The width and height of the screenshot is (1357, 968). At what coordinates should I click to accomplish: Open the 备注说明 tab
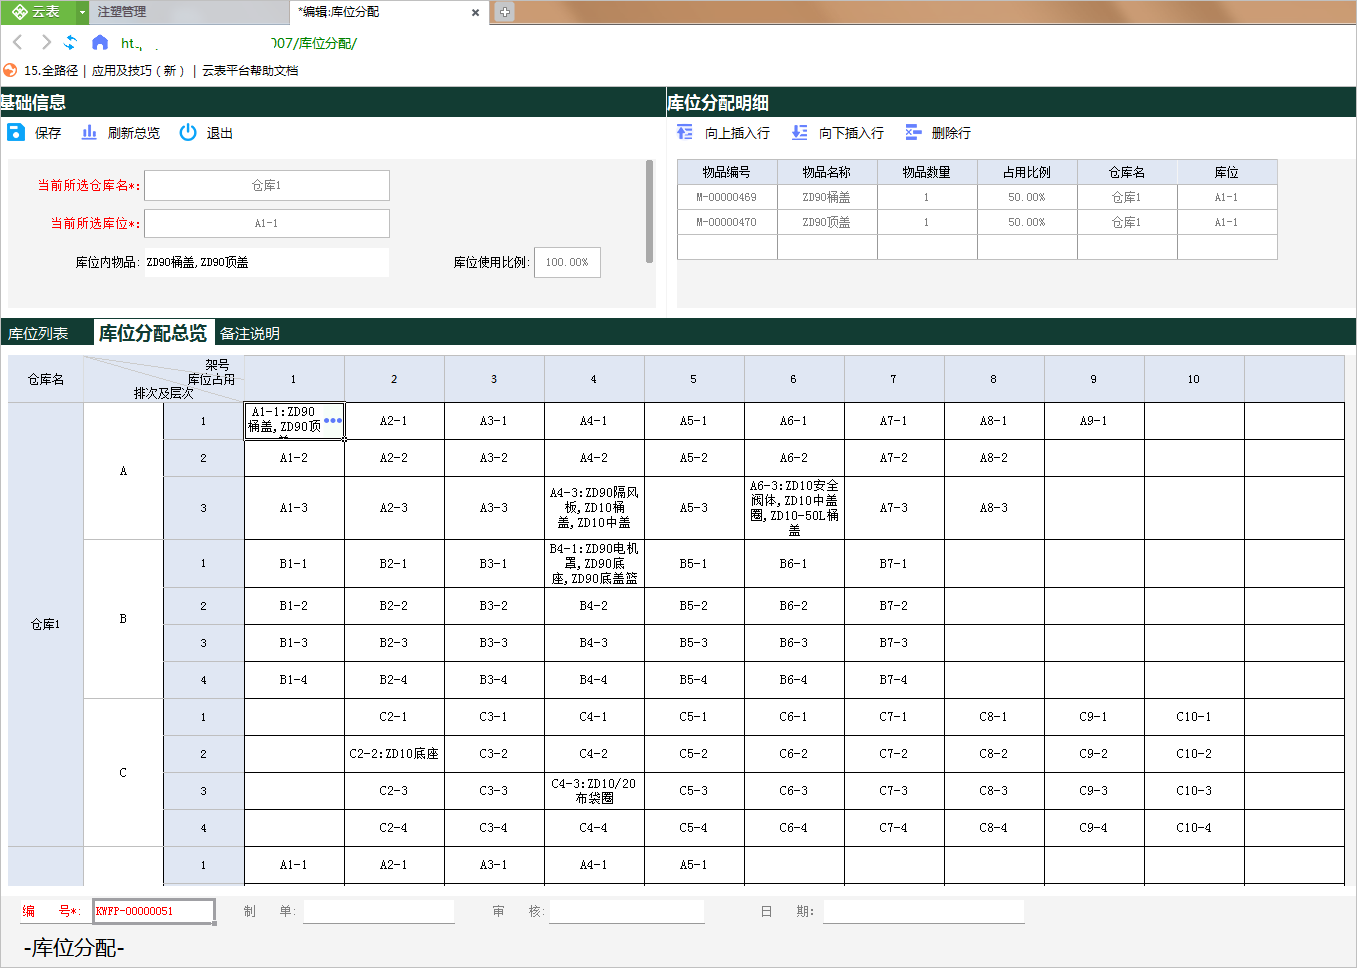pyautogui.click(x=250, y=333)
